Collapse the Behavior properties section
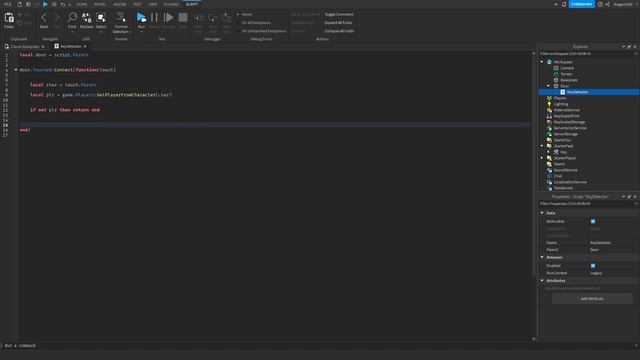 [542, 257]
